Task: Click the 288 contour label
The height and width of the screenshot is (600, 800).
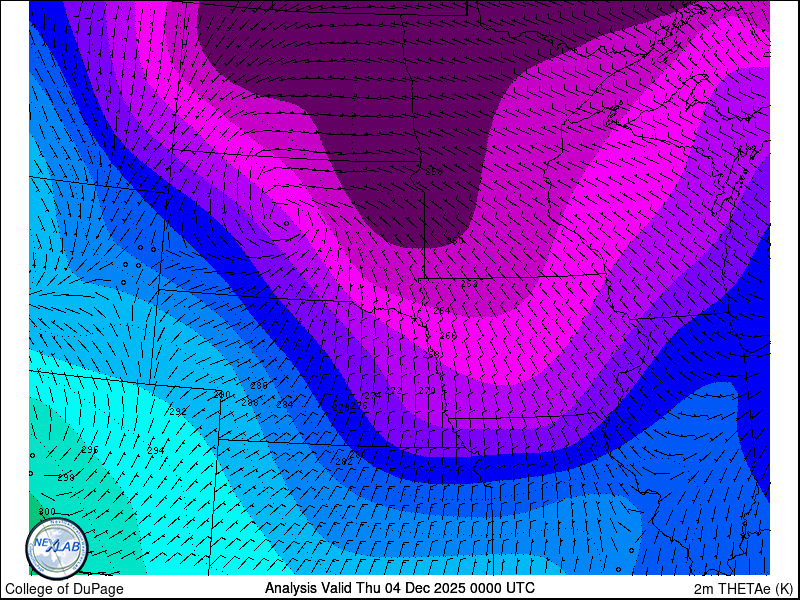Action: tap(250, 403)
